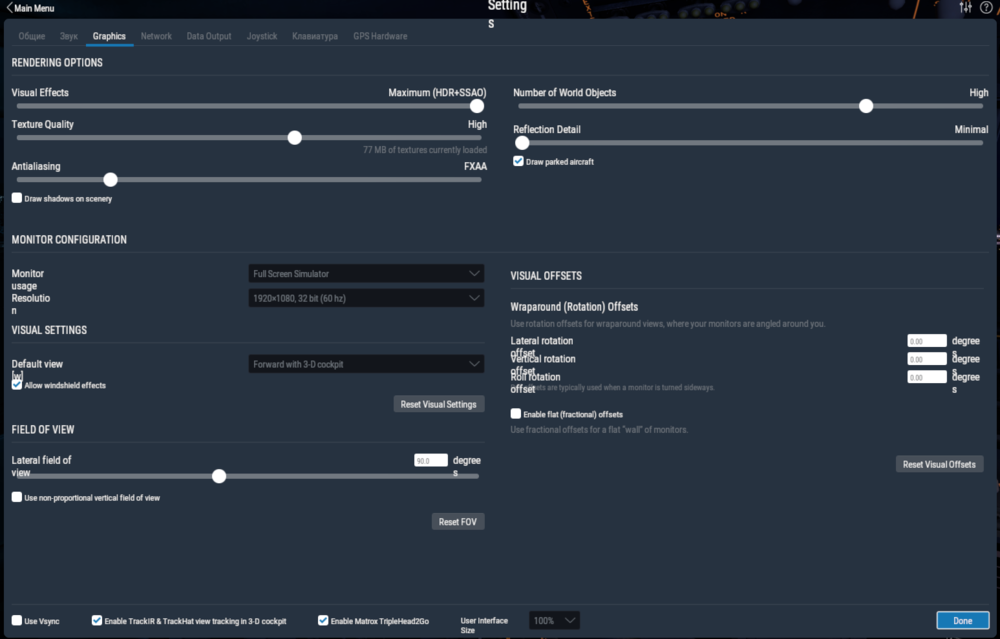Adjust the Texture Quality slider handle

[x=295, y=138]
